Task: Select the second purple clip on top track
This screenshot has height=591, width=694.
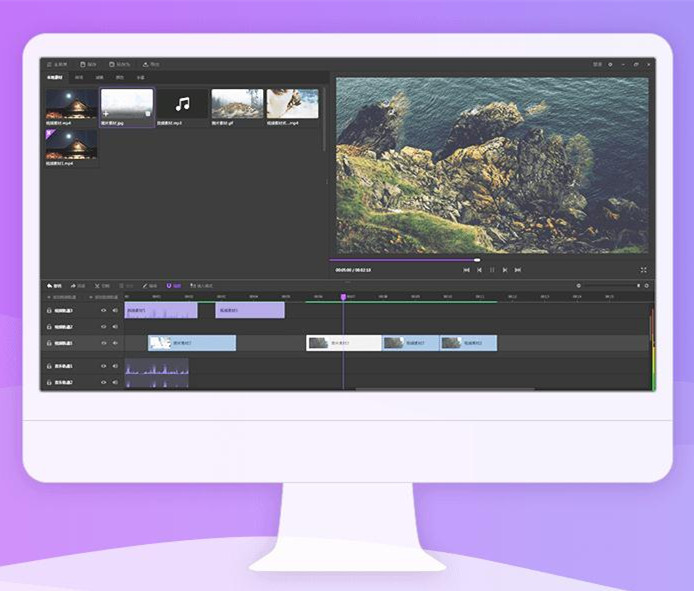Action: (x=250, y=310)
